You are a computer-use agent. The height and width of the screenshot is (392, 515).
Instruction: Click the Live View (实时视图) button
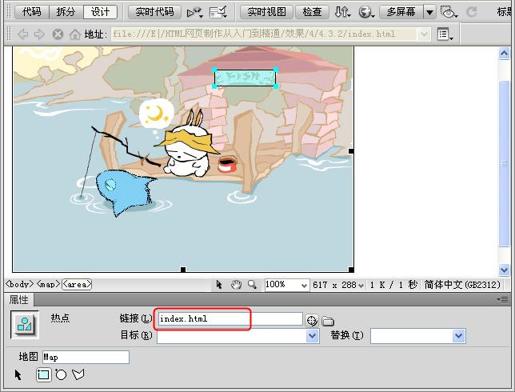(267, 12)
